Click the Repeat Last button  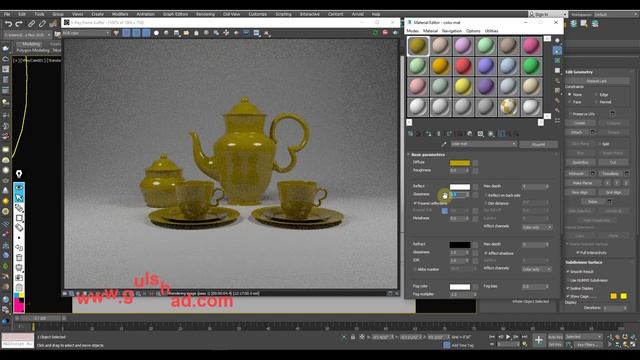(x=596, y=81)
